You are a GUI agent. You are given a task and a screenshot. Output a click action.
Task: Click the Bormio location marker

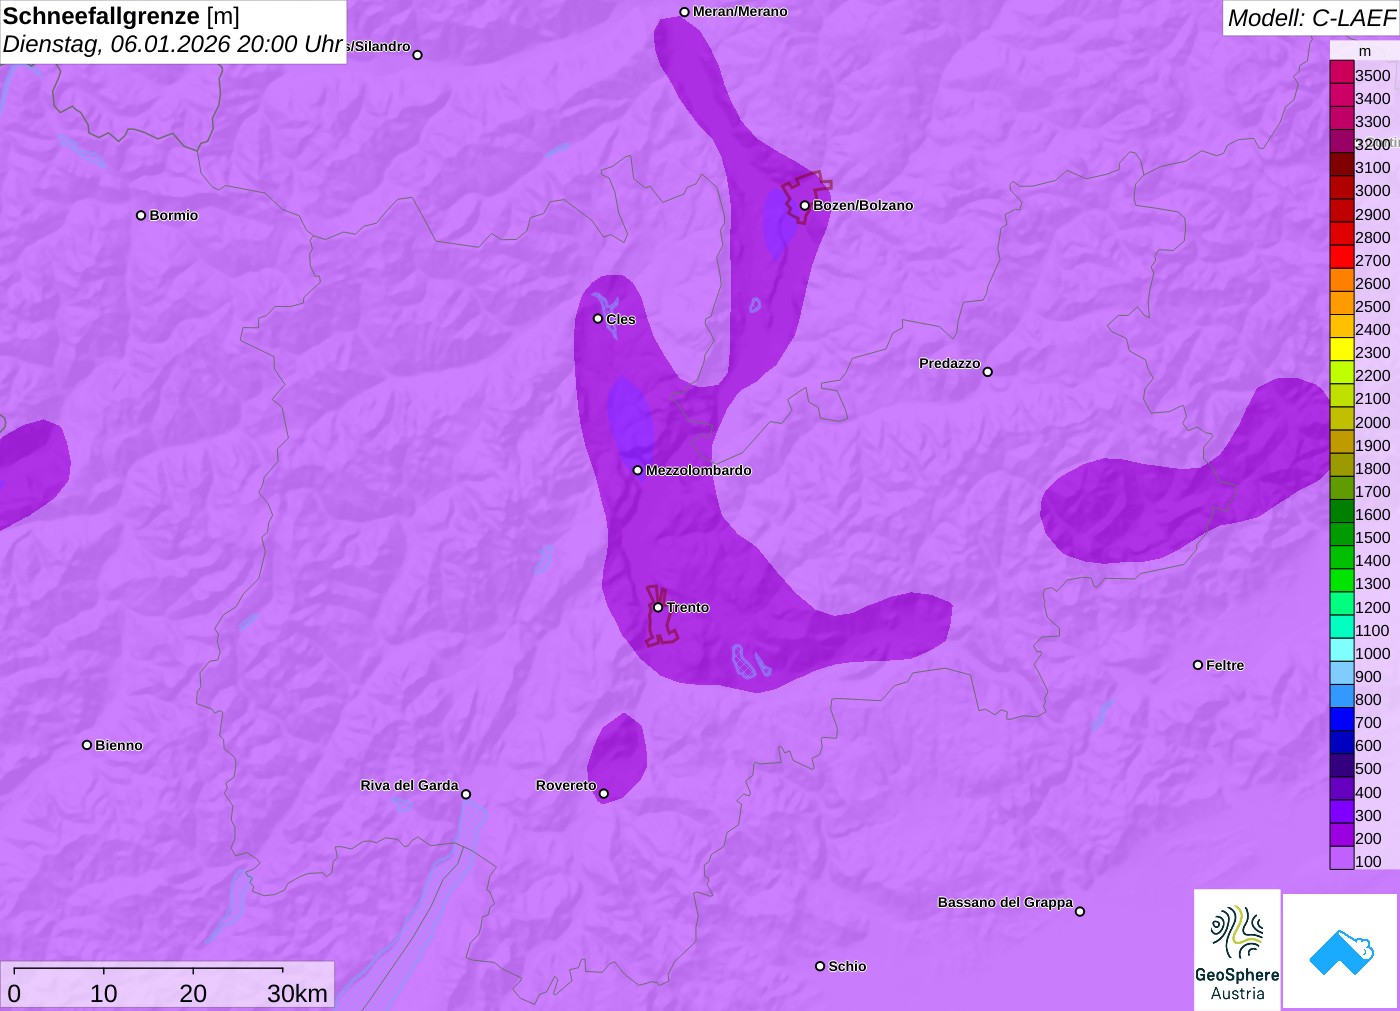141,215
